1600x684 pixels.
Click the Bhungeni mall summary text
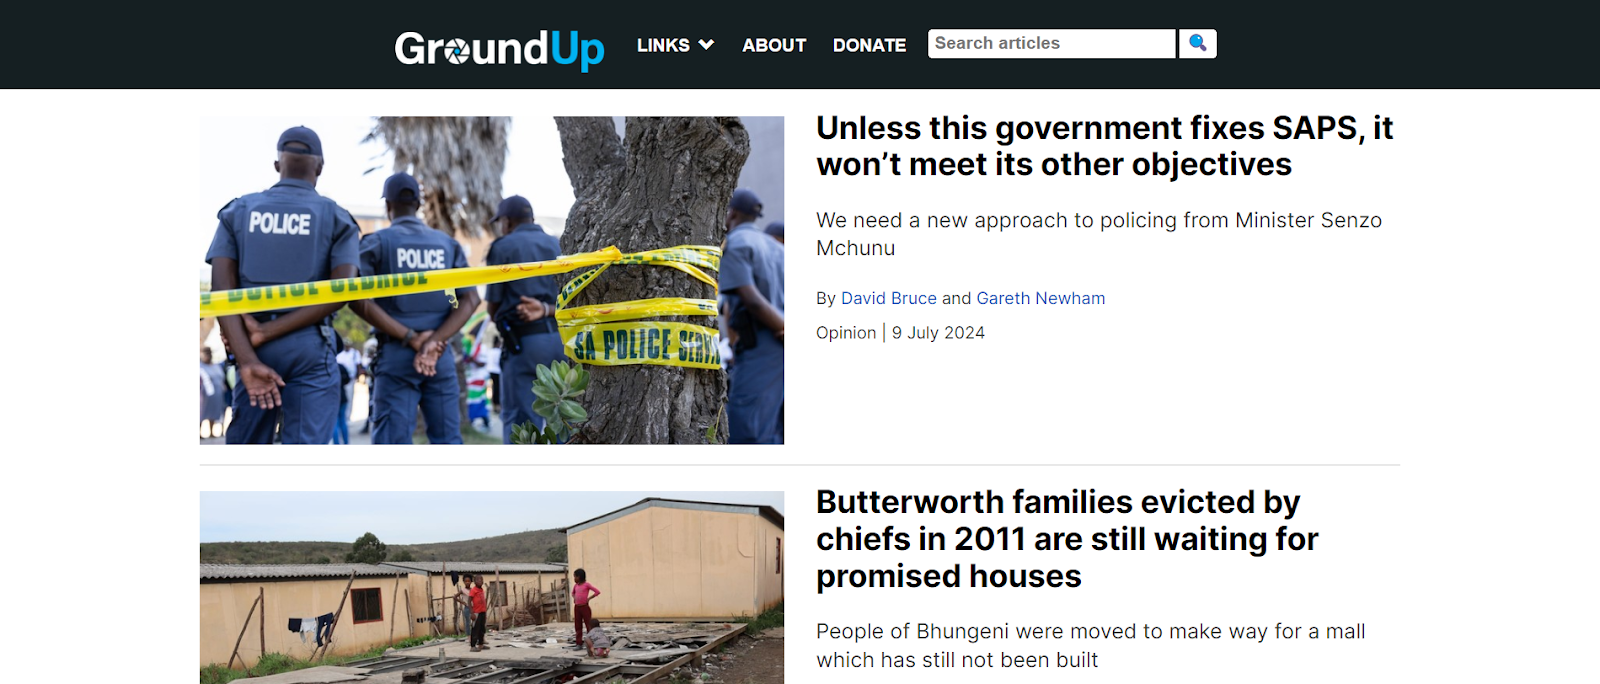coord(1090,646)
